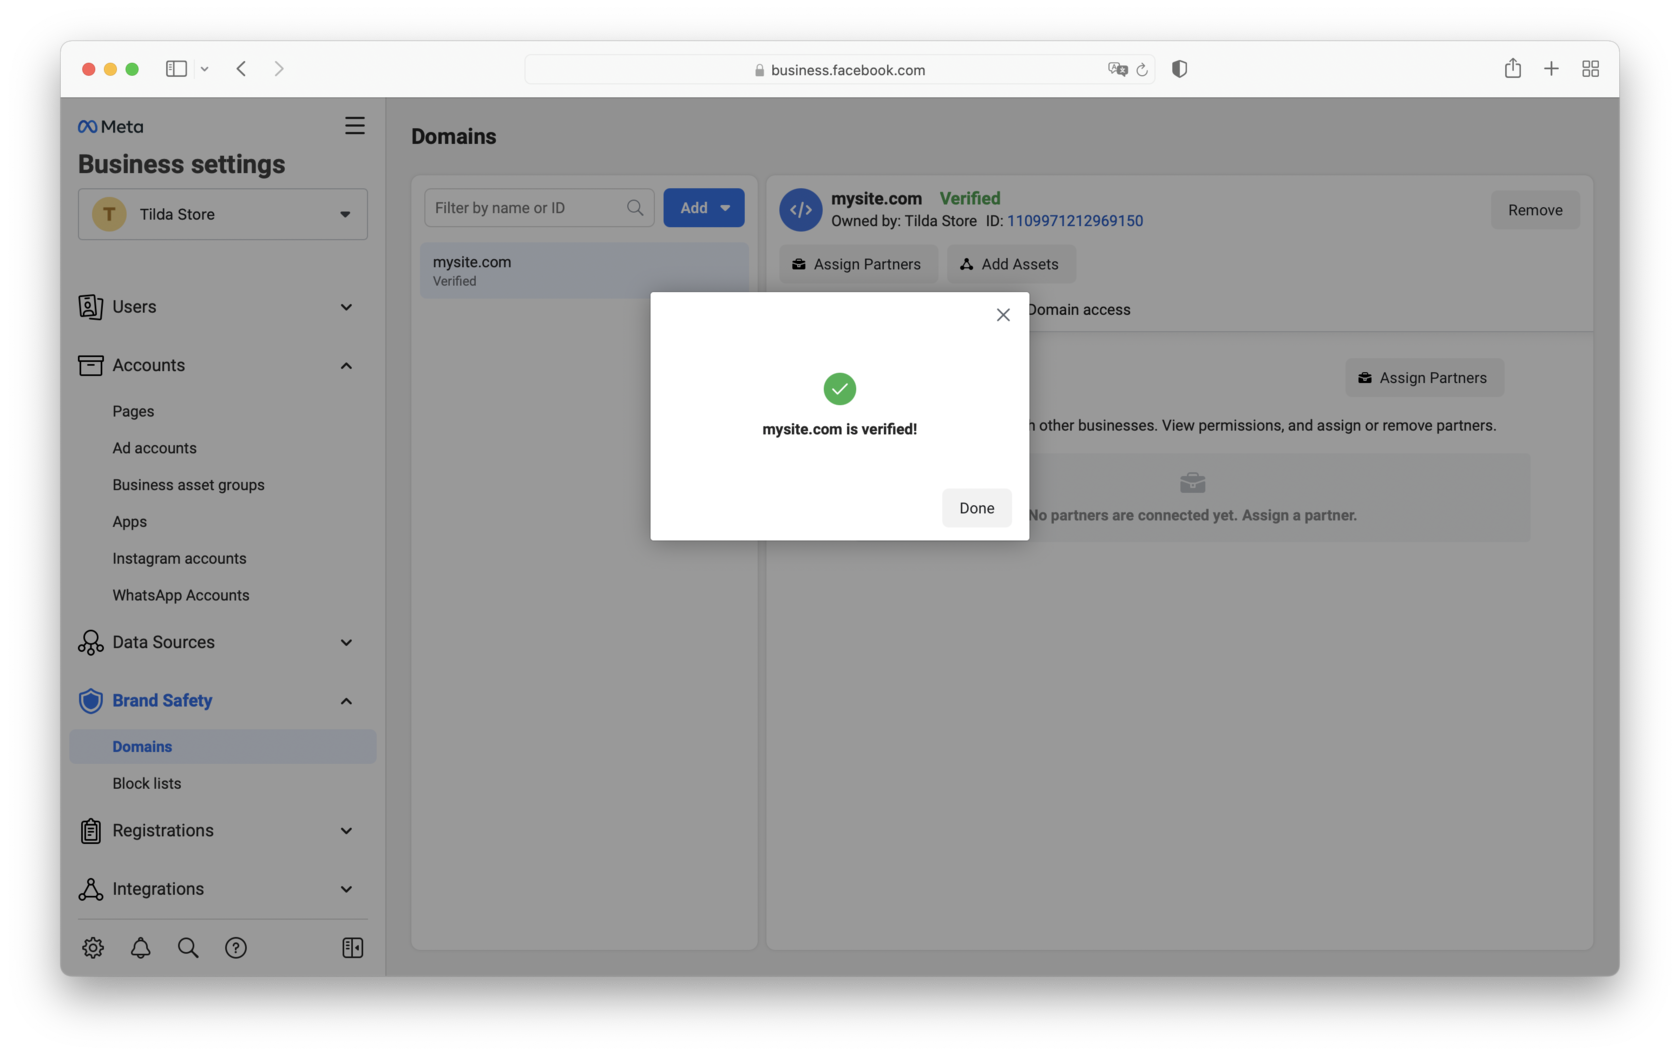Open the help question mark icon
This screenshot has width=1680, height=1056.
[236, 947]
